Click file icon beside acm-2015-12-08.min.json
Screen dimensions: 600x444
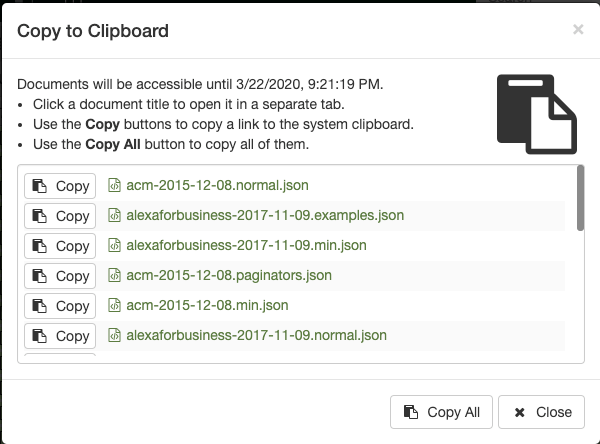tap(114, 305)
